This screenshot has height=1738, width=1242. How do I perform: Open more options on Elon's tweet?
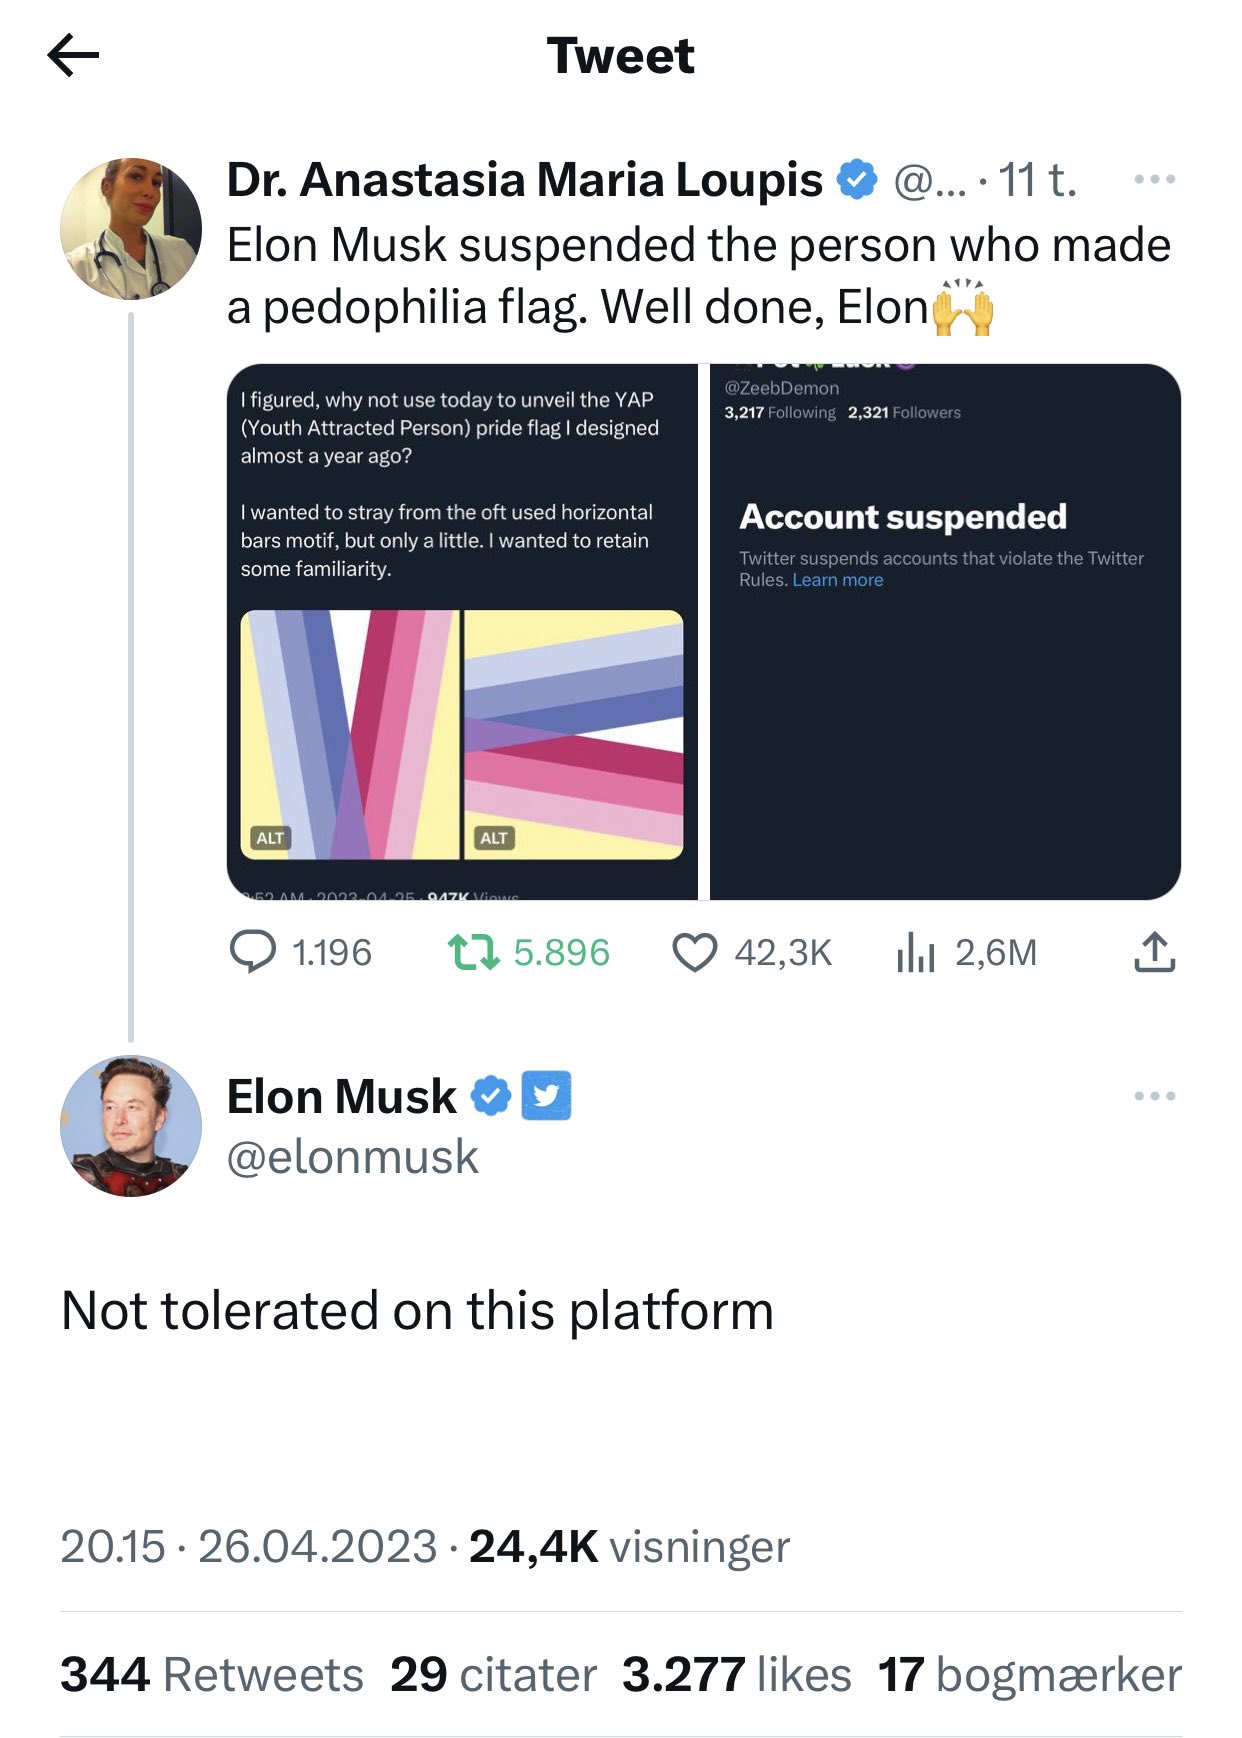pyautogui.click(x=1154, y=1097)
